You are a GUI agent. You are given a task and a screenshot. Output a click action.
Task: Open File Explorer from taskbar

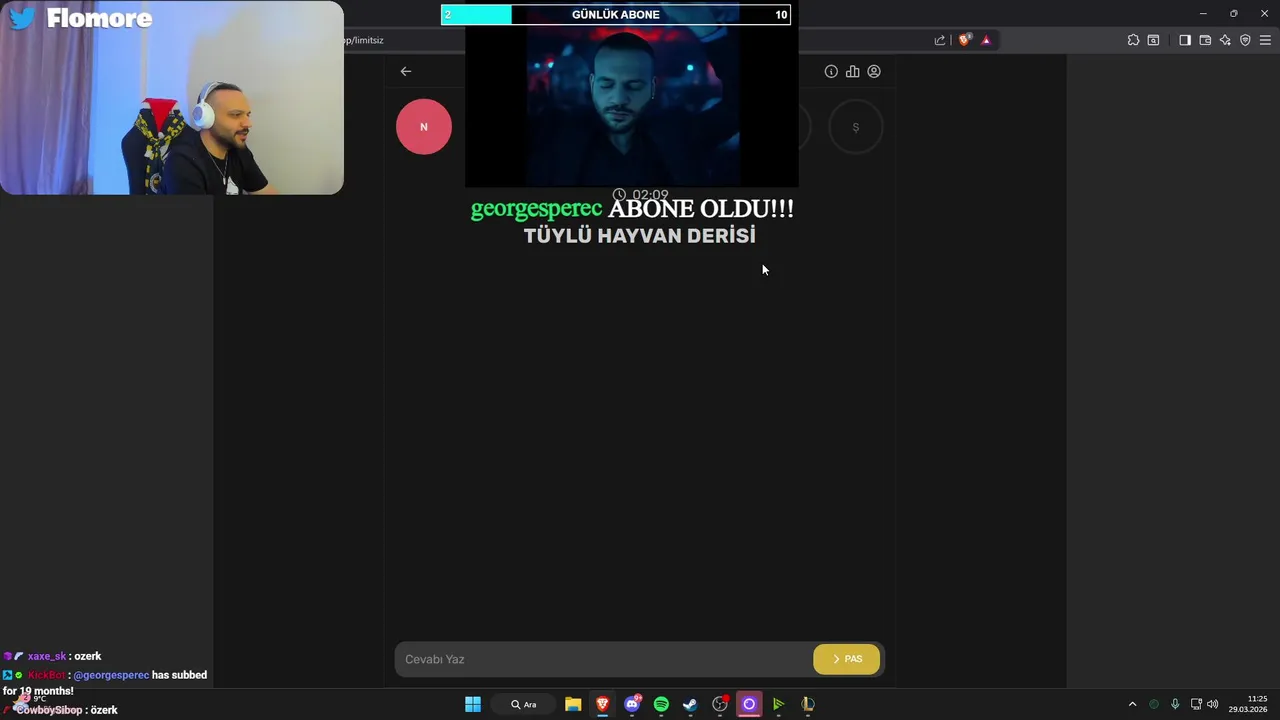(573, 704)
